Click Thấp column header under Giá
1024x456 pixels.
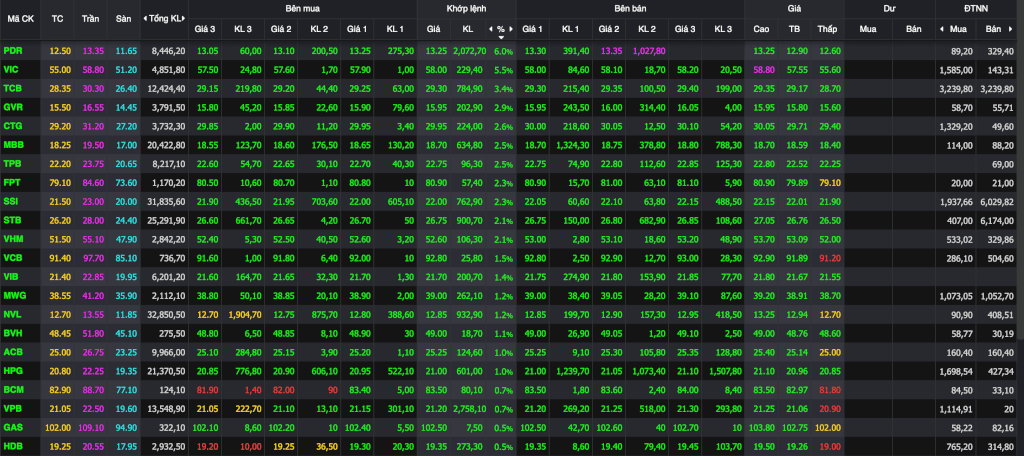coord(827,29)
